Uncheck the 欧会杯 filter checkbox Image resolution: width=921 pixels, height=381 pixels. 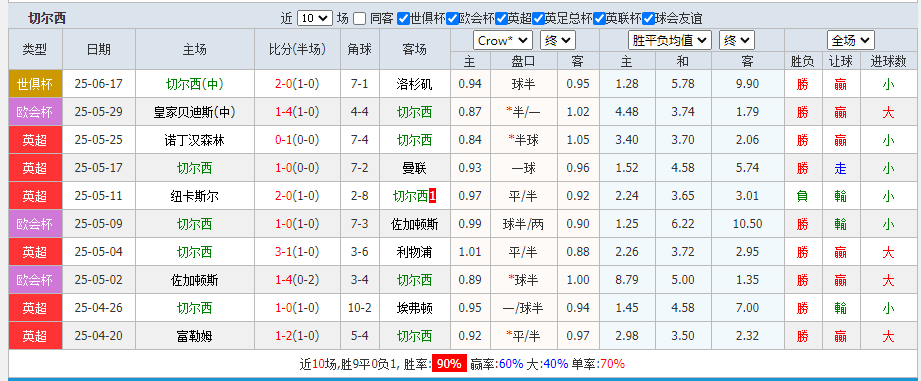coord(452,18)
